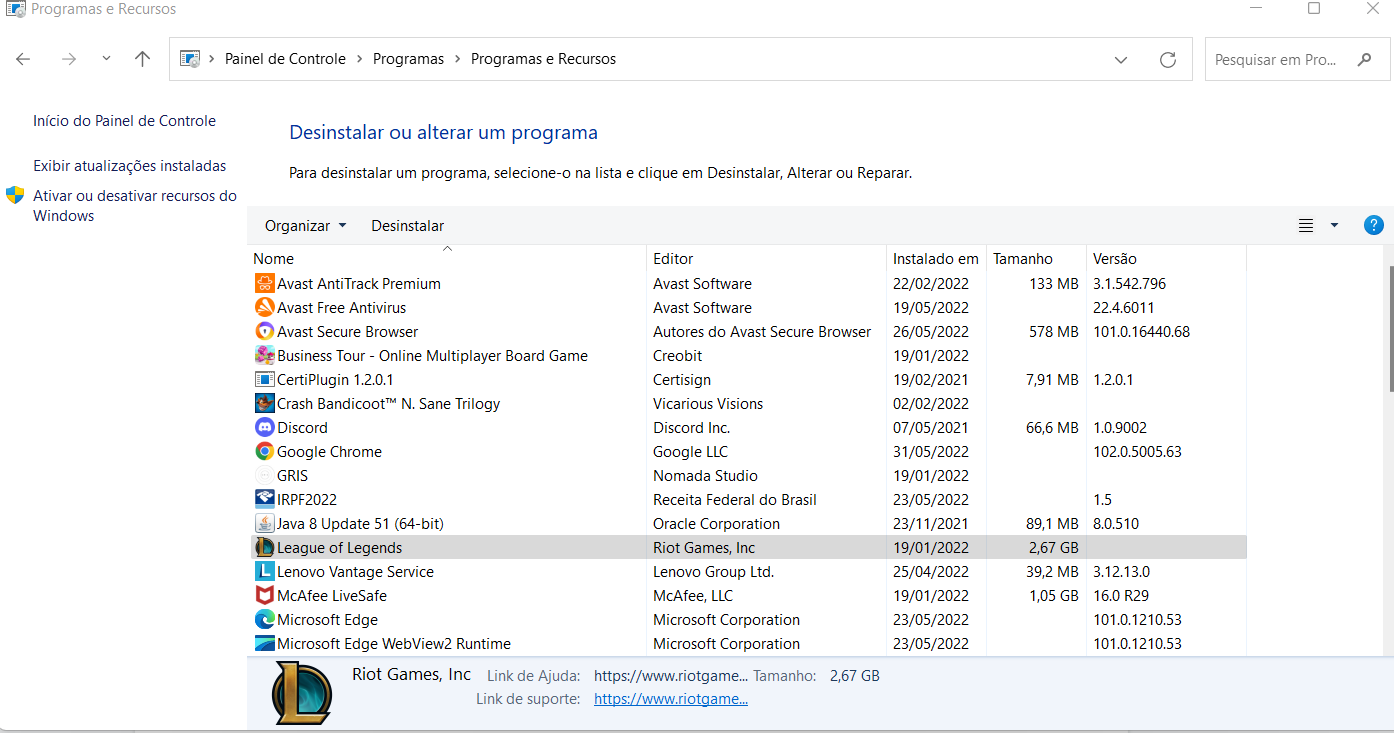
Task: Sort by the Nome column header
Action: coord(447,259)
